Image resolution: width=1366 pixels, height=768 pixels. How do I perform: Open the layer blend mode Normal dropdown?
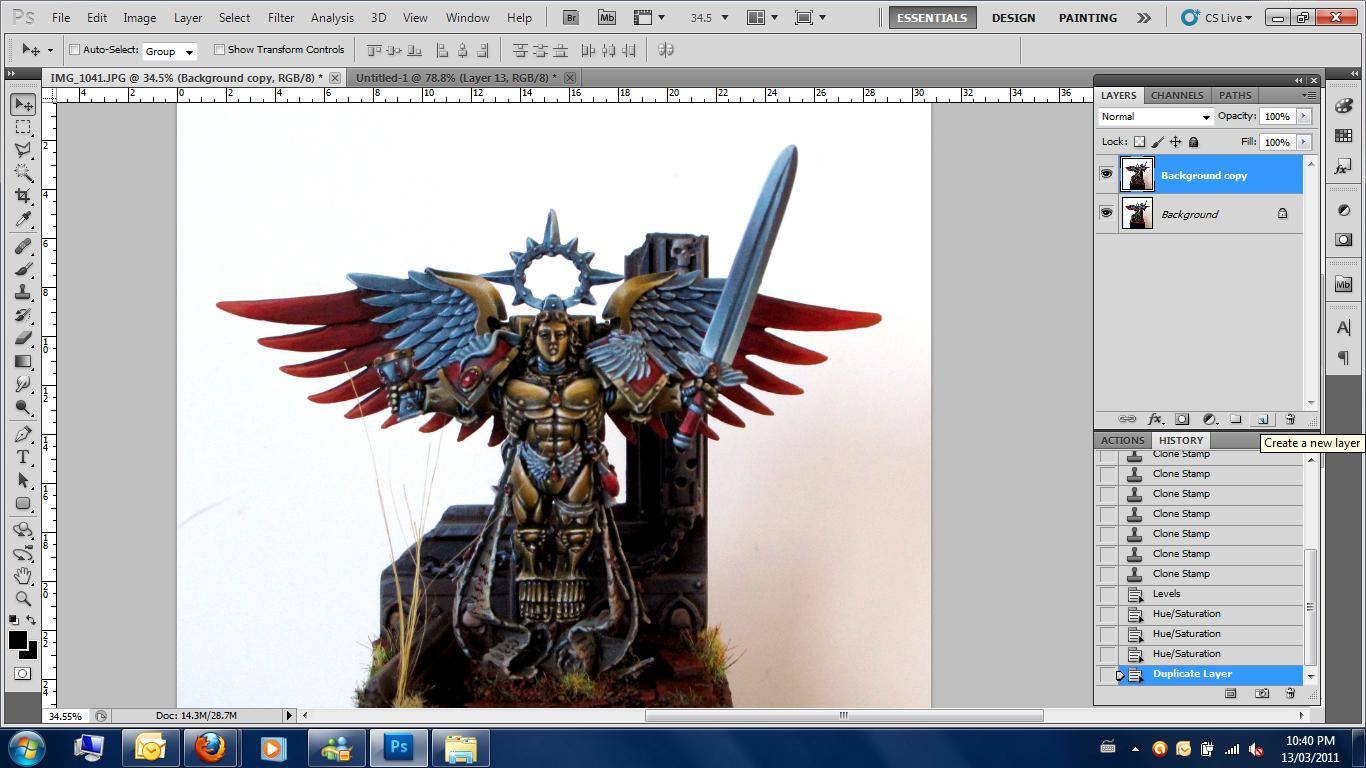[1155, 116]
